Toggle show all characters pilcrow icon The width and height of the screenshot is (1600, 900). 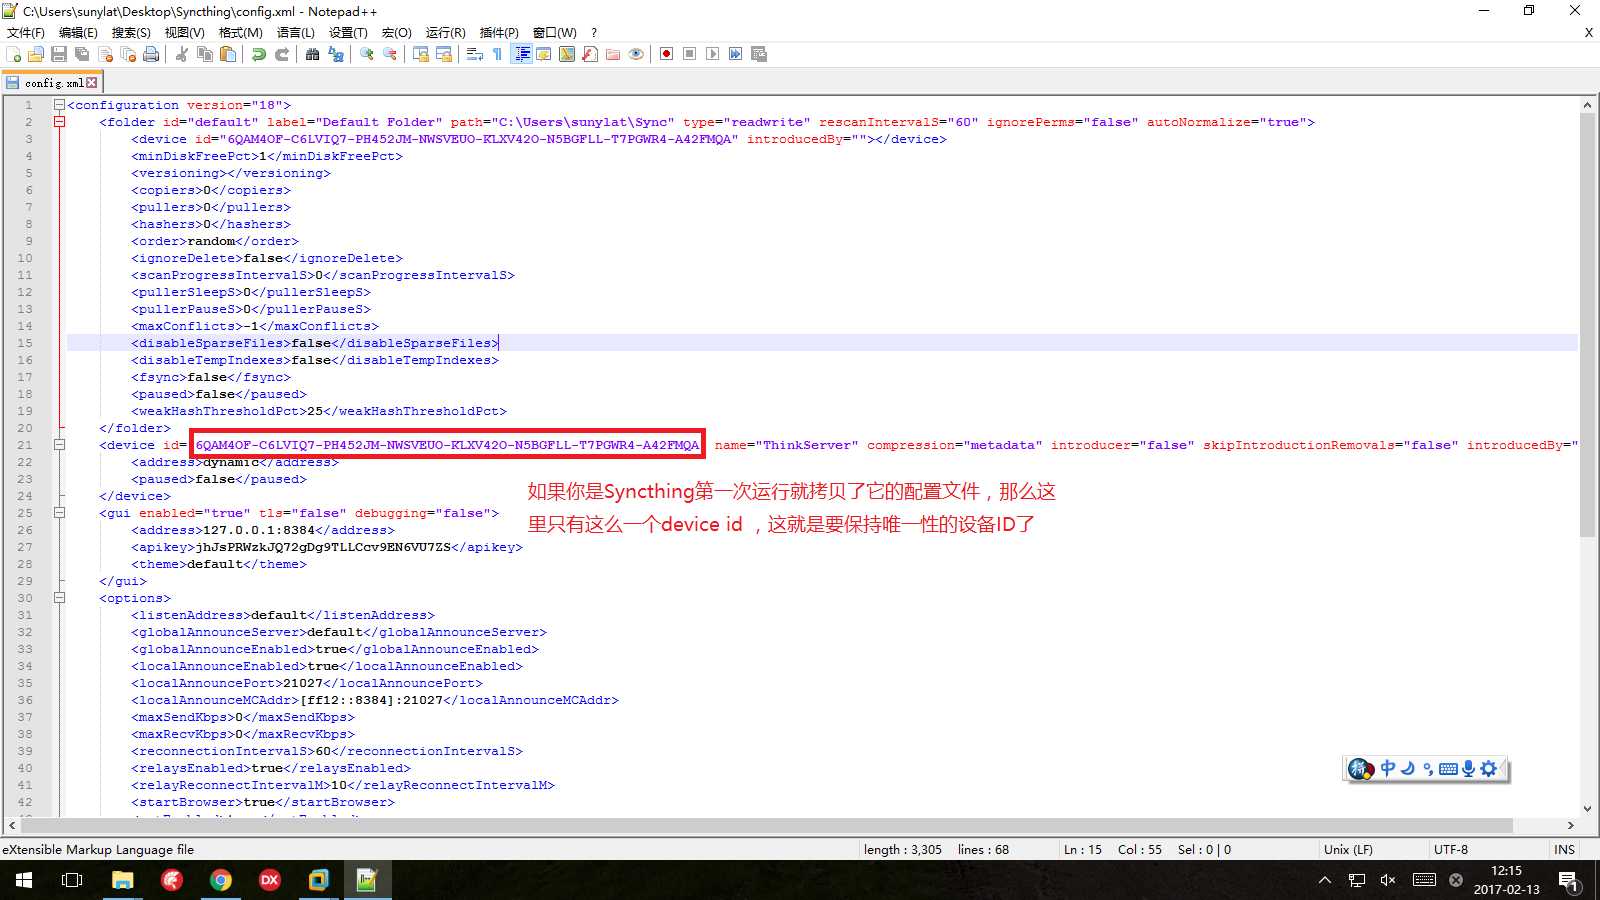(498, 54)
